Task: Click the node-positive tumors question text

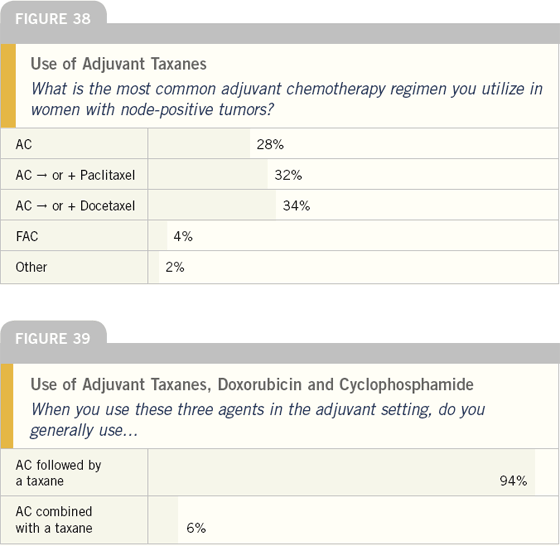Action: coord(286,99)
